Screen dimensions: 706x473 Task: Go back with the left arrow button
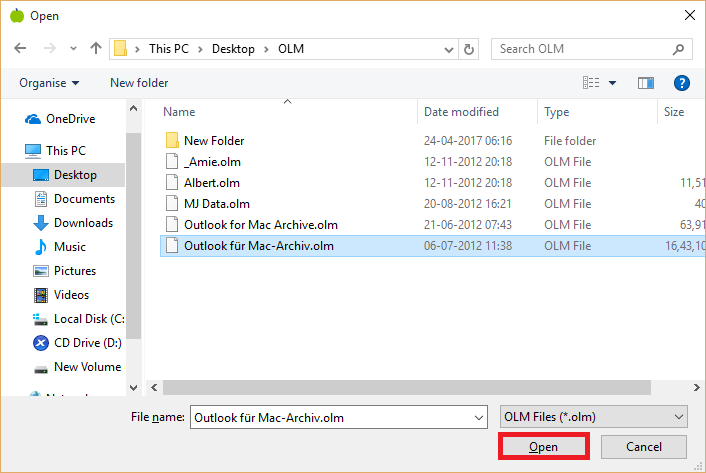(20, 48)
